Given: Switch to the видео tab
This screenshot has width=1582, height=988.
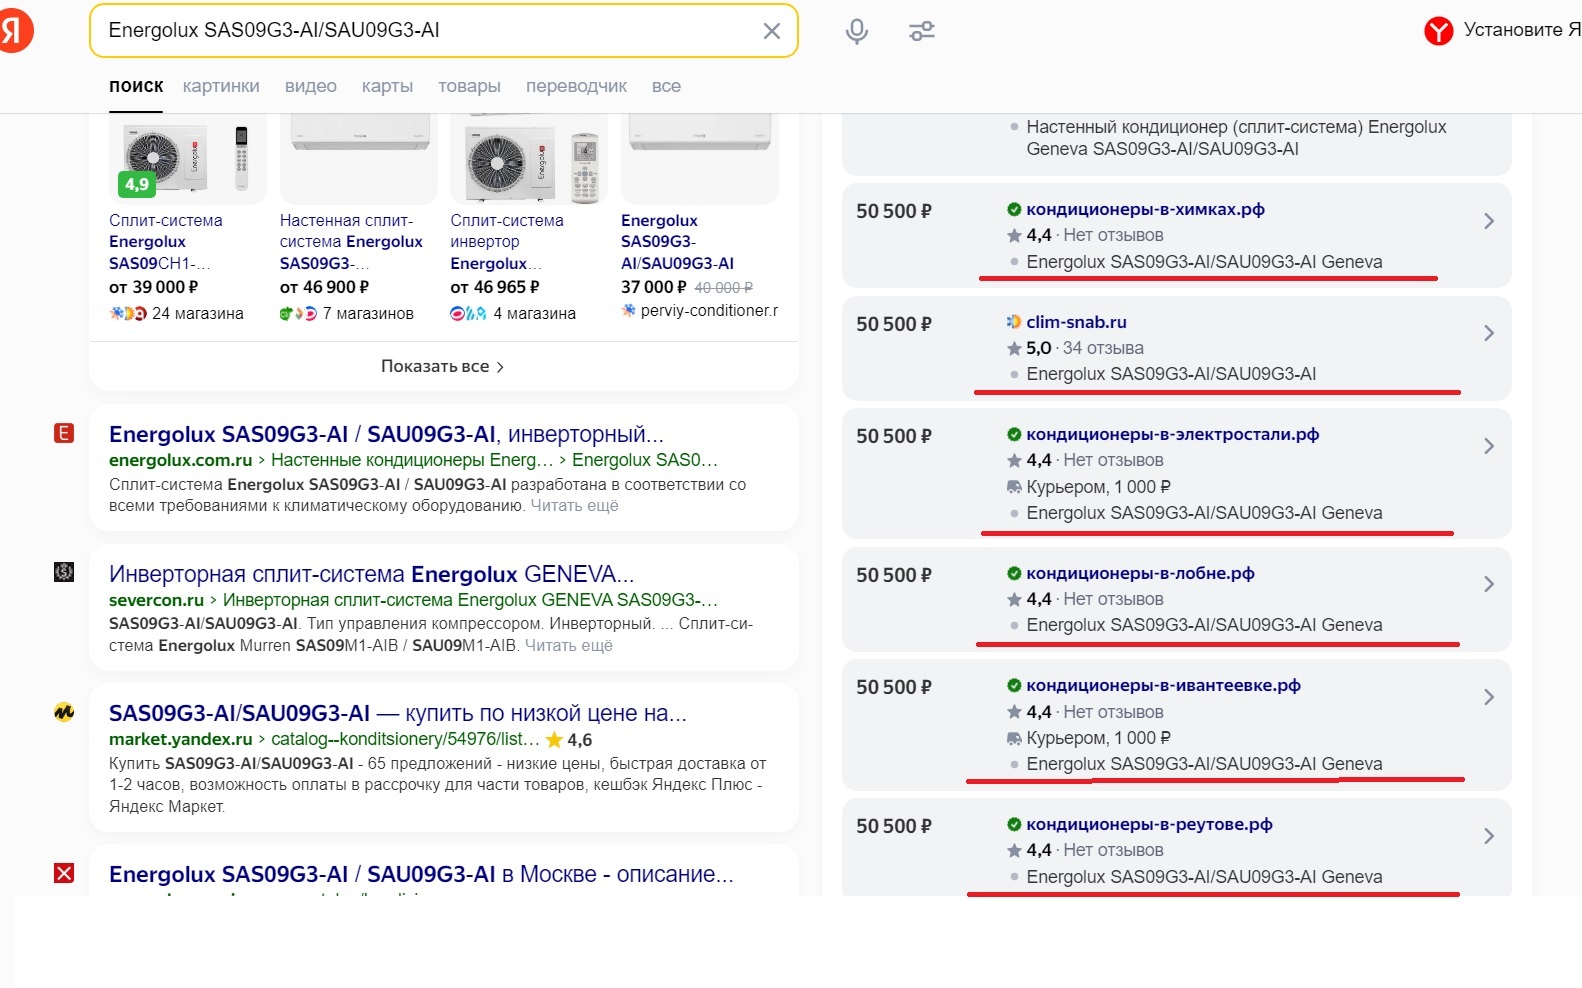Looking at the screenshot, I should tap(311, 86).
